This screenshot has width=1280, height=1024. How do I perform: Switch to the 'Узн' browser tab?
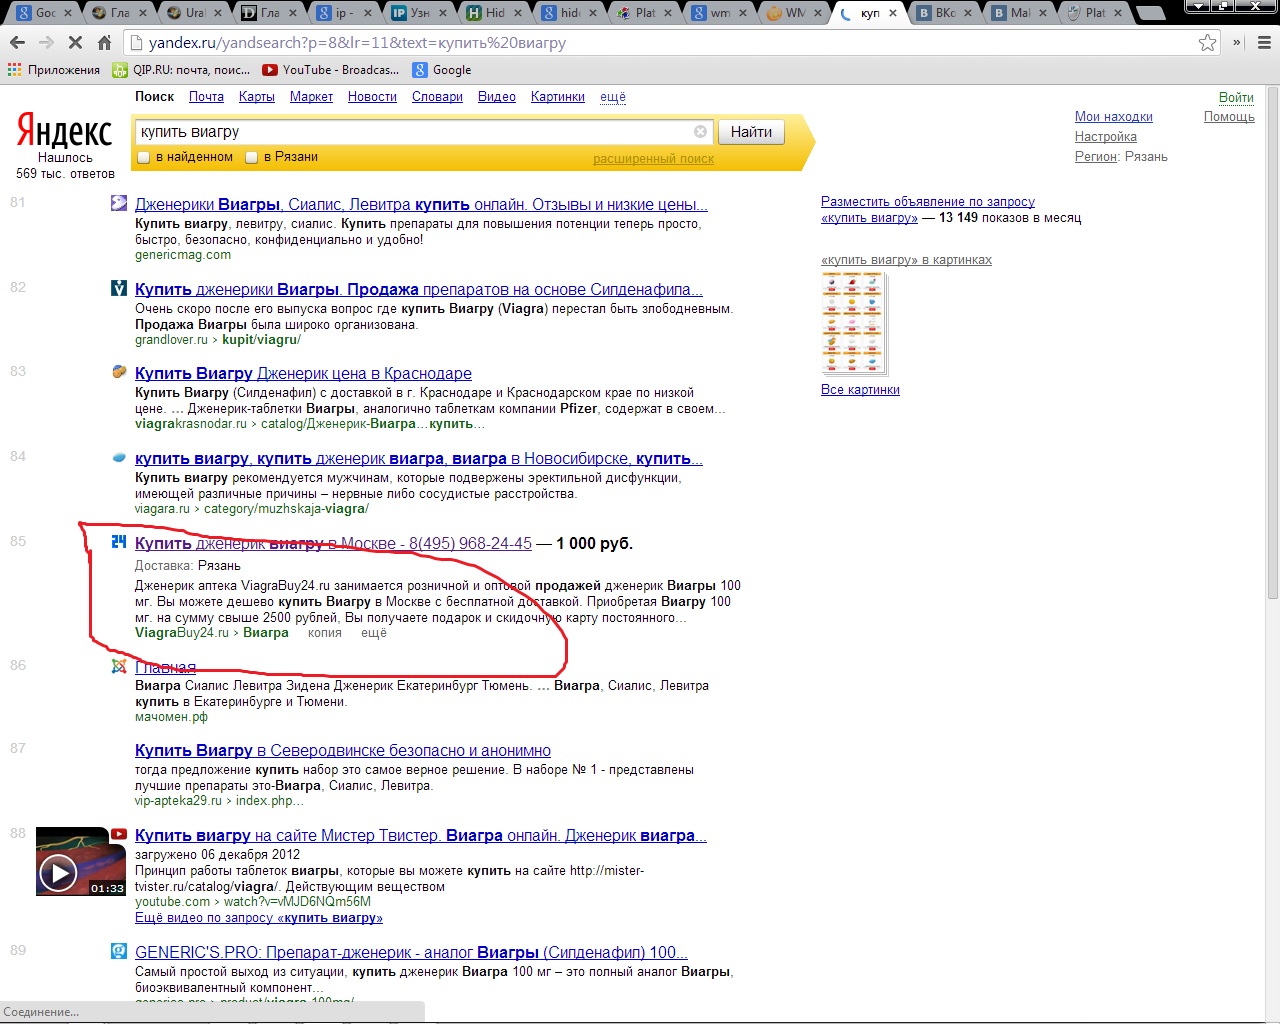[419, 13]
